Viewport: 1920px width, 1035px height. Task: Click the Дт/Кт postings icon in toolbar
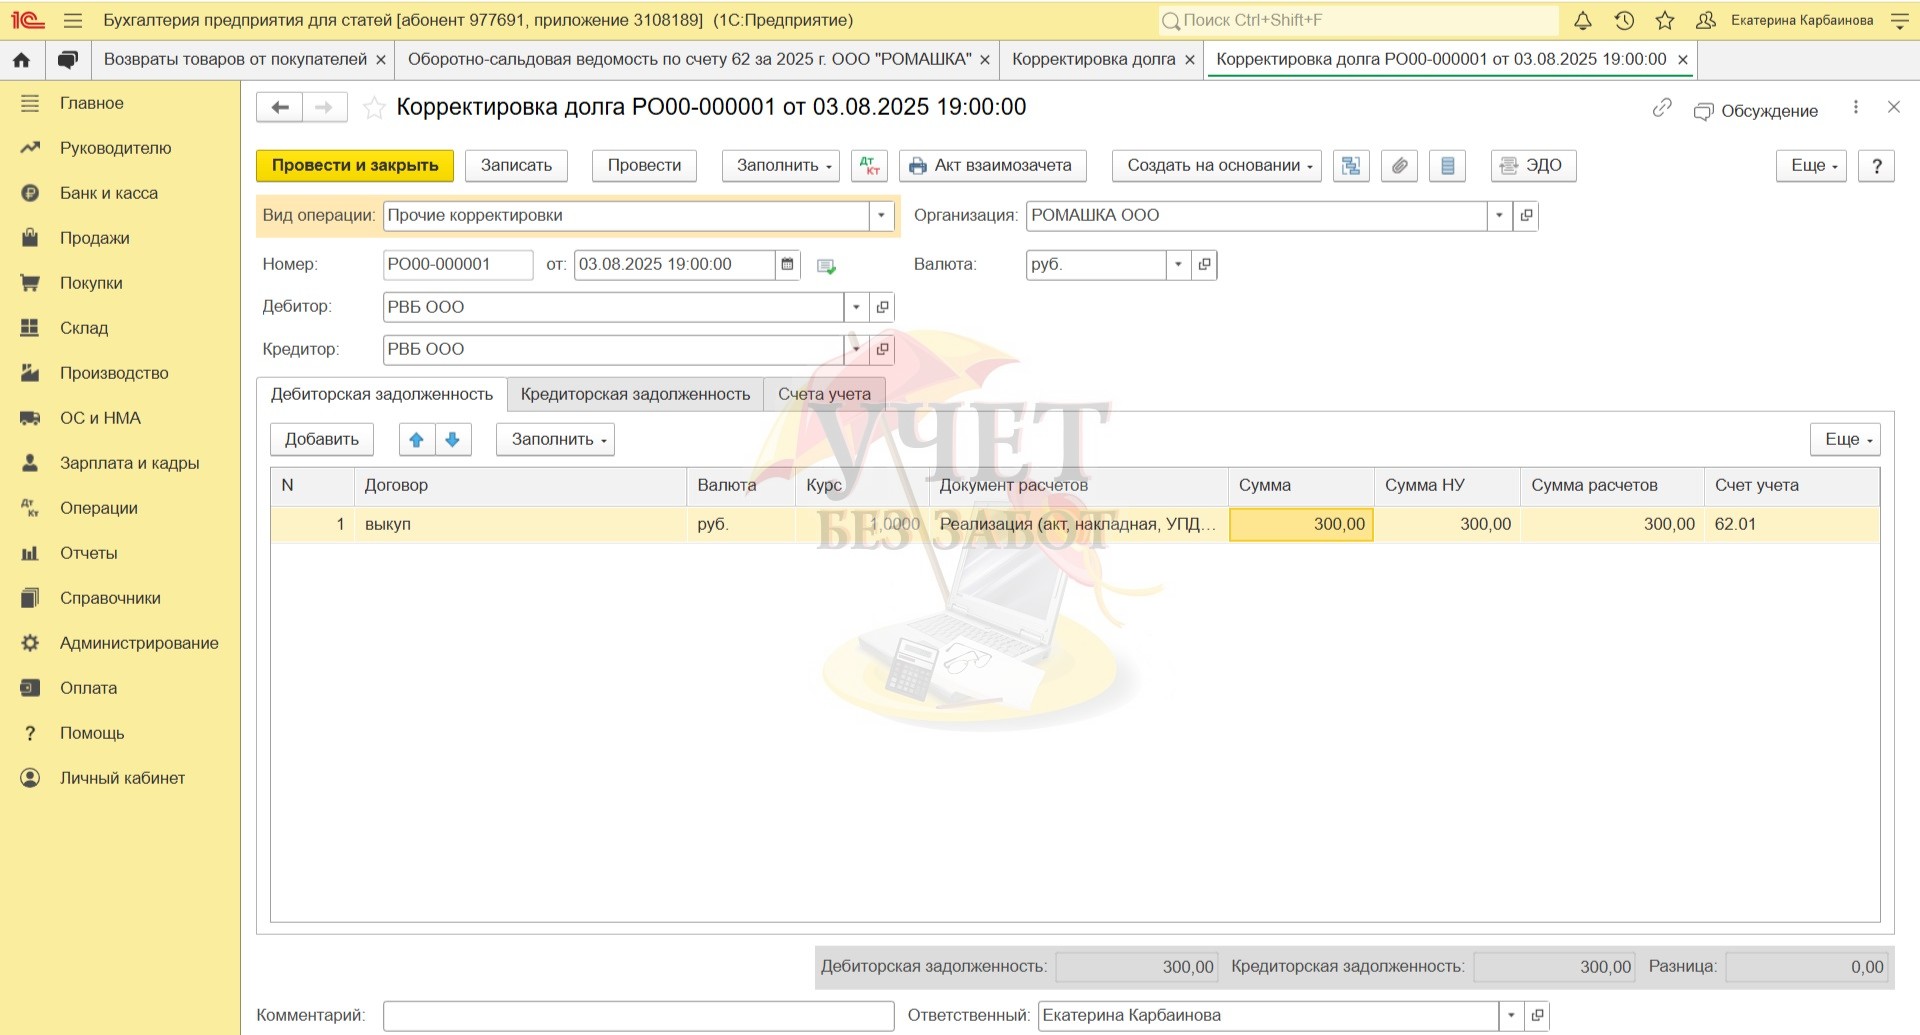[868, 166]
